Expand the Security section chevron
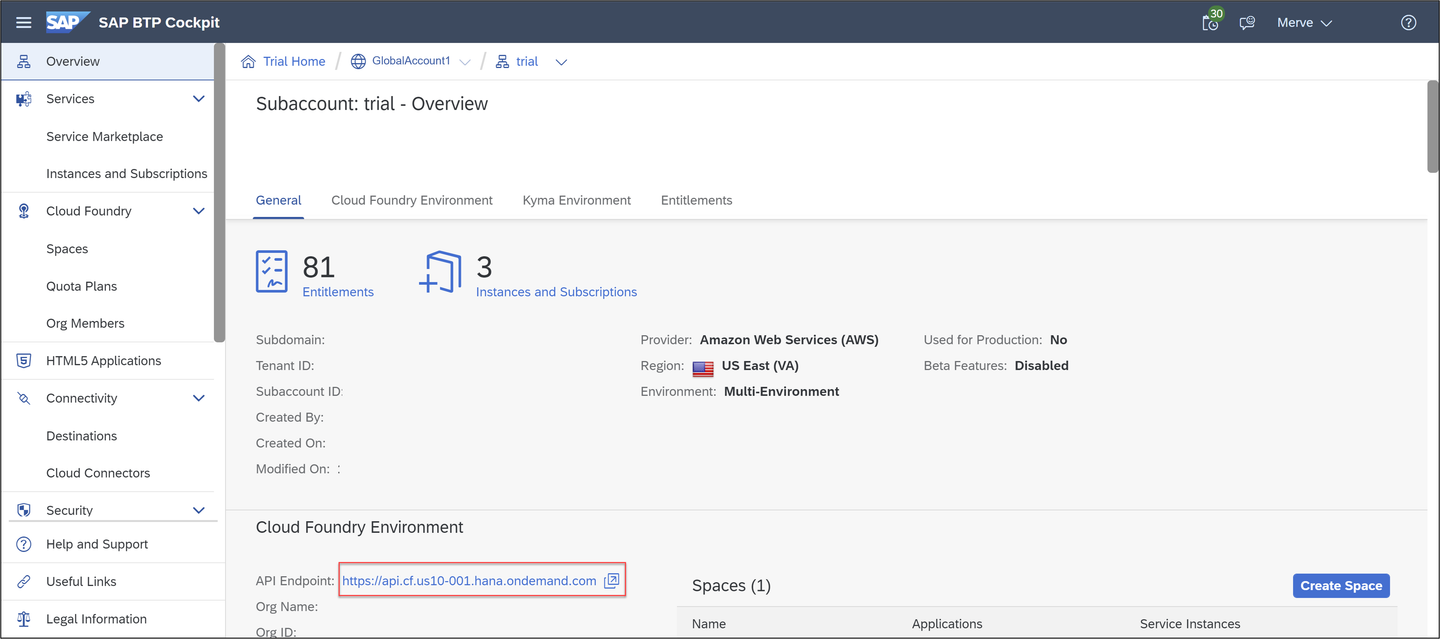Viewport: 1440px width, 639px height. (198, 510)
